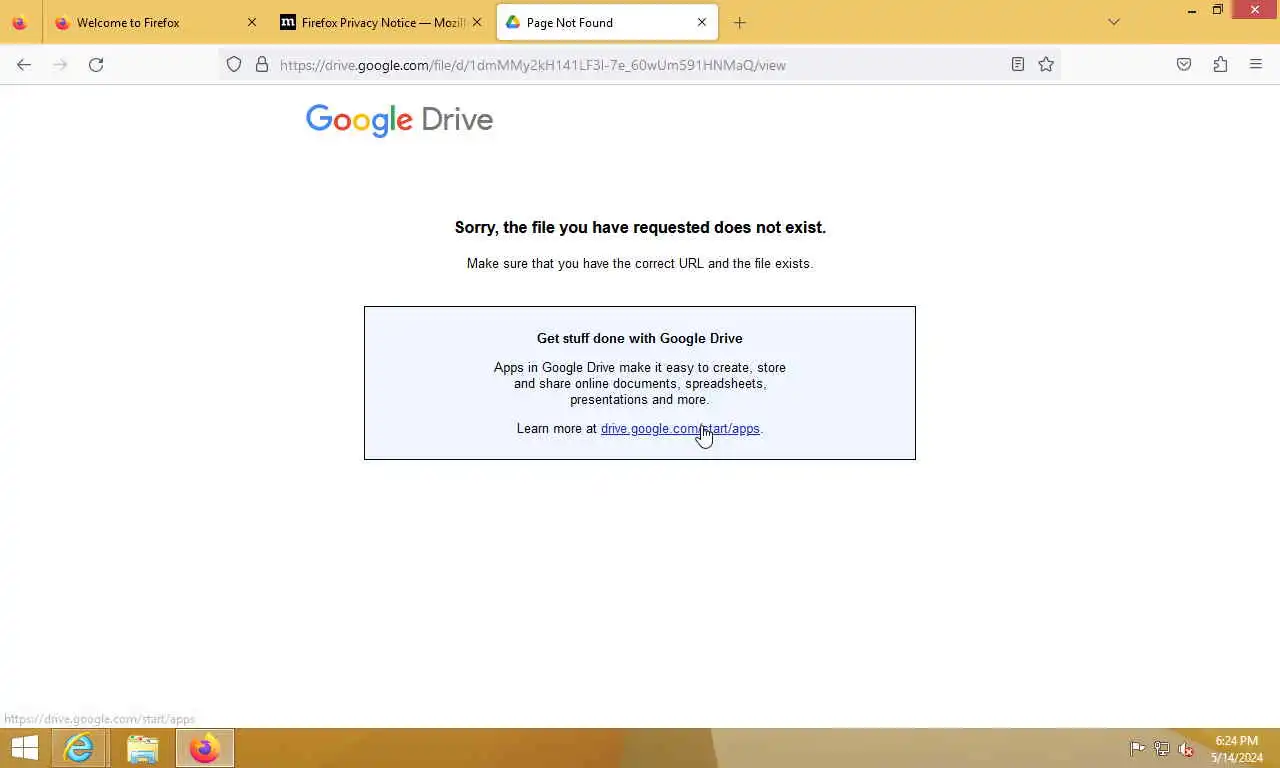The image size is (1280, 768).
Task: Restore down the Firefox window
Action: tap(1218, 11)
